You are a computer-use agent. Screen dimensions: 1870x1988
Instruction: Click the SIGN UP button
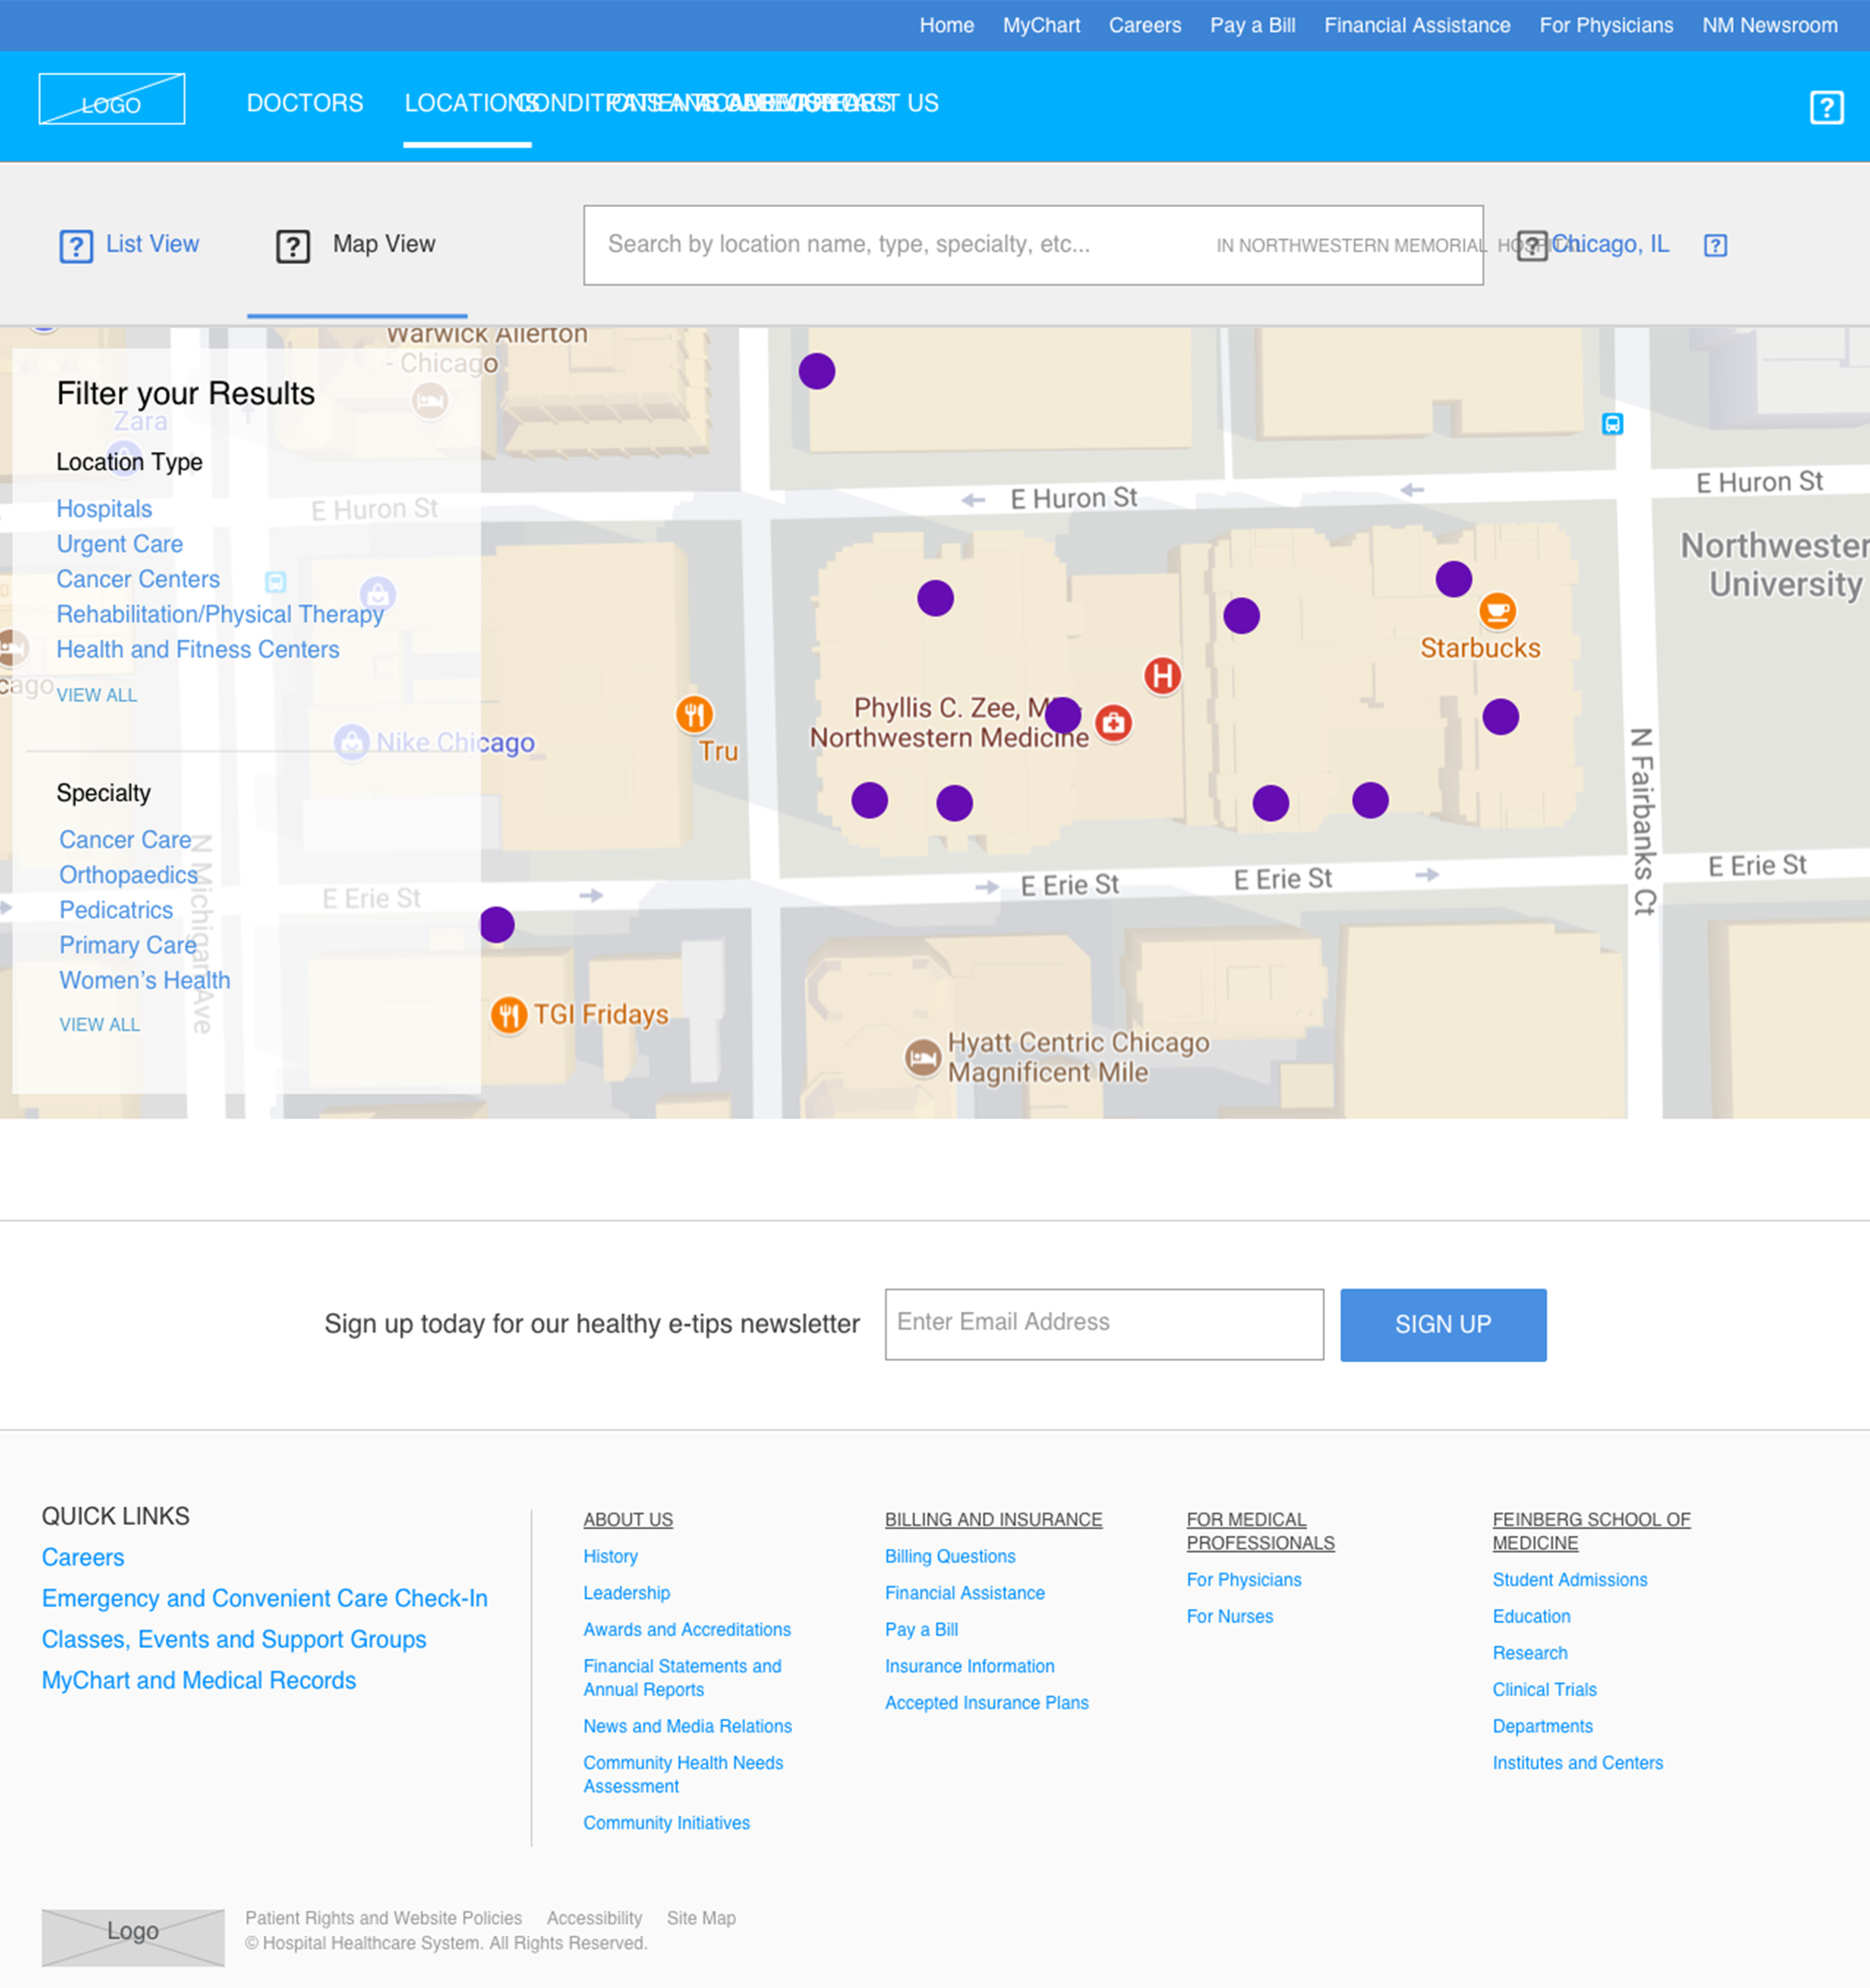point(1443,1324)
